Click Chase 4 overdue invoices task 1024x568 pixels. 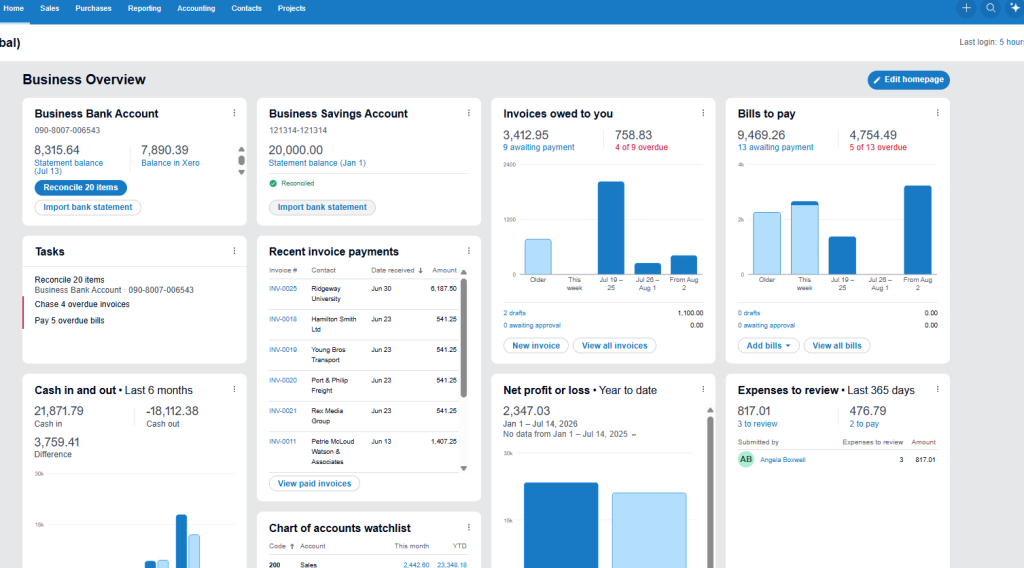82,304
